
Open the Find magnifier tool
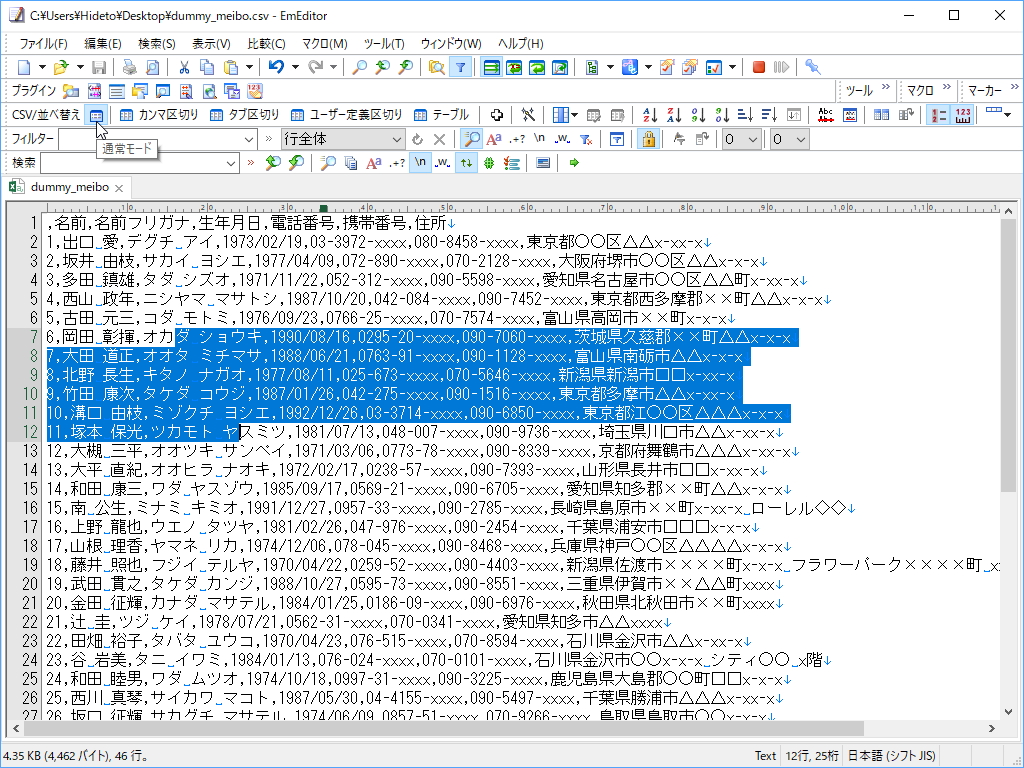[357, 67]
